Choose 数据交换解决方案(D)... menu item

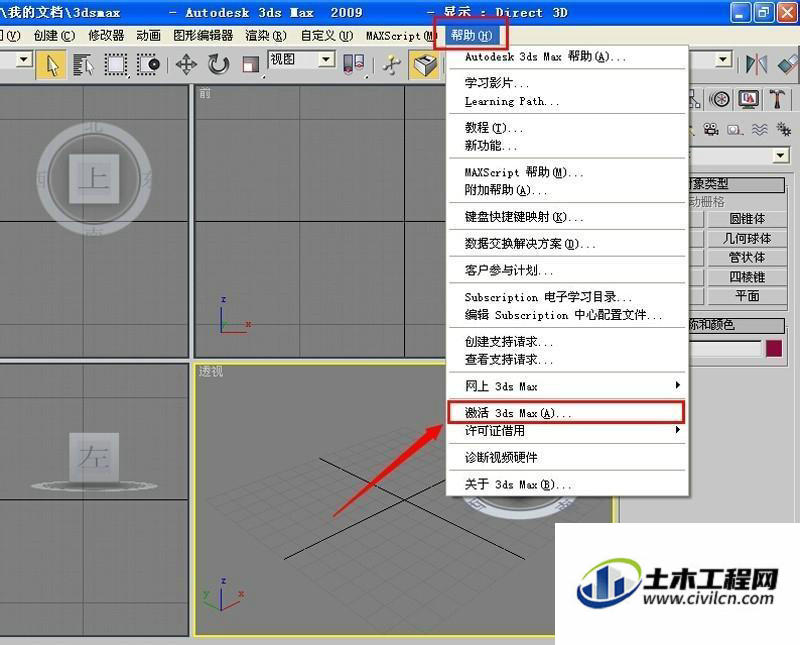567,243
